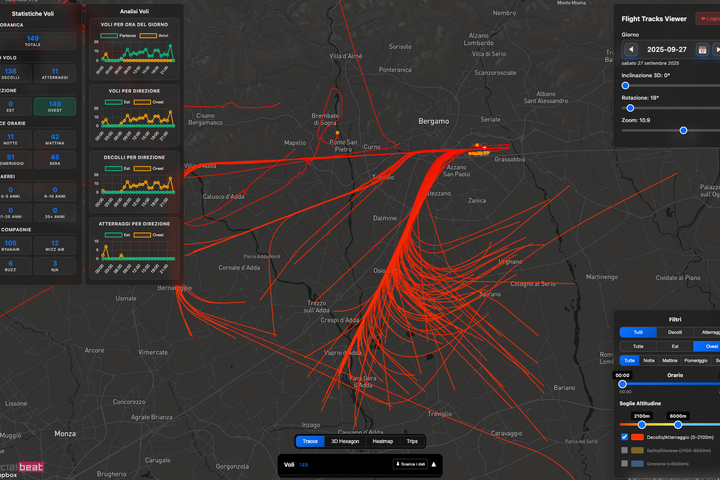Screen dimensions: 720x480
Task: Switch to the Trips view
Action: click(412, 441)
